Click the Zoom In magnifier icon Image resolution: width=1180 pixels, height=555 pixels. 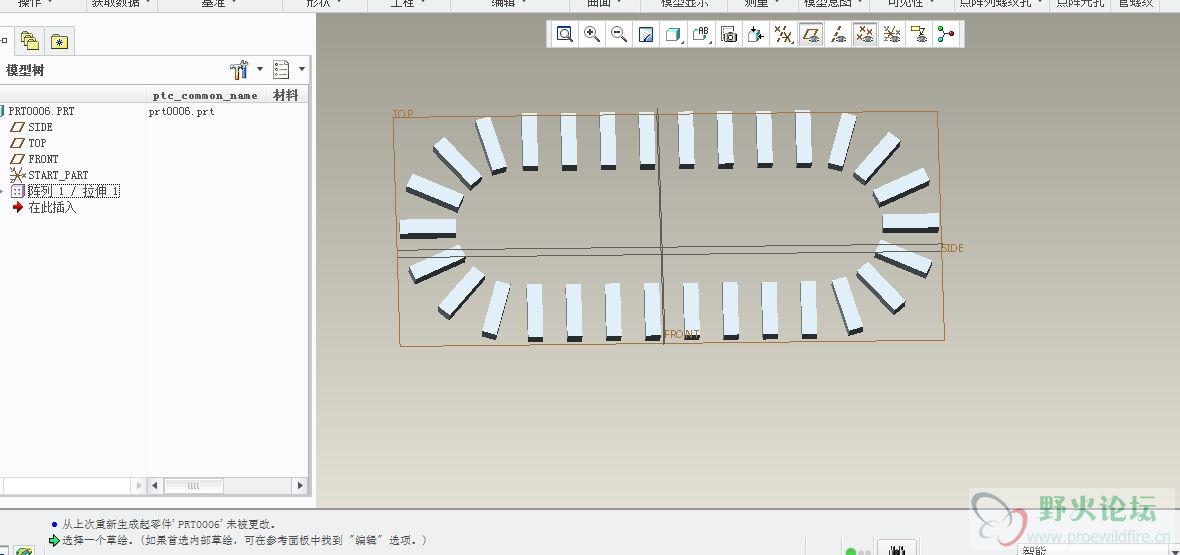pos(592,34)
